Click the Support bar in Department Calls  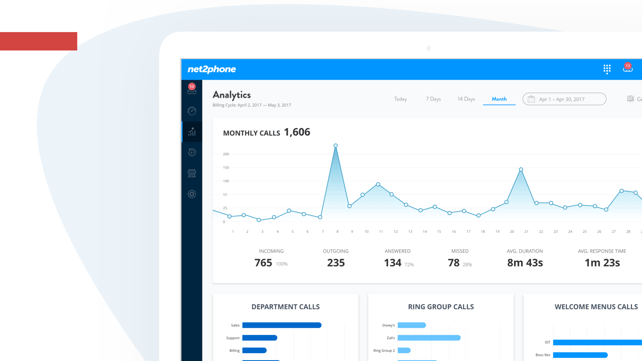260,338
